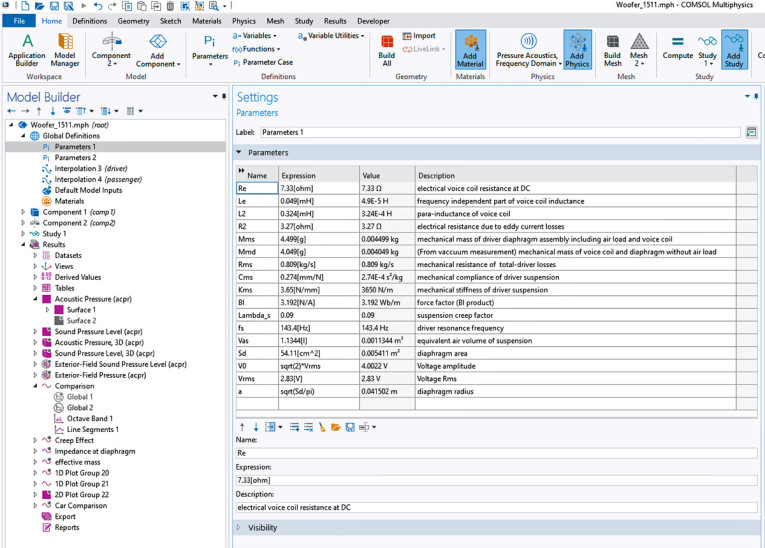The width and height of the screenshot is (765, 548).
Task: Click Model Builder move-down arrow icon
Action: pos(53,111)
